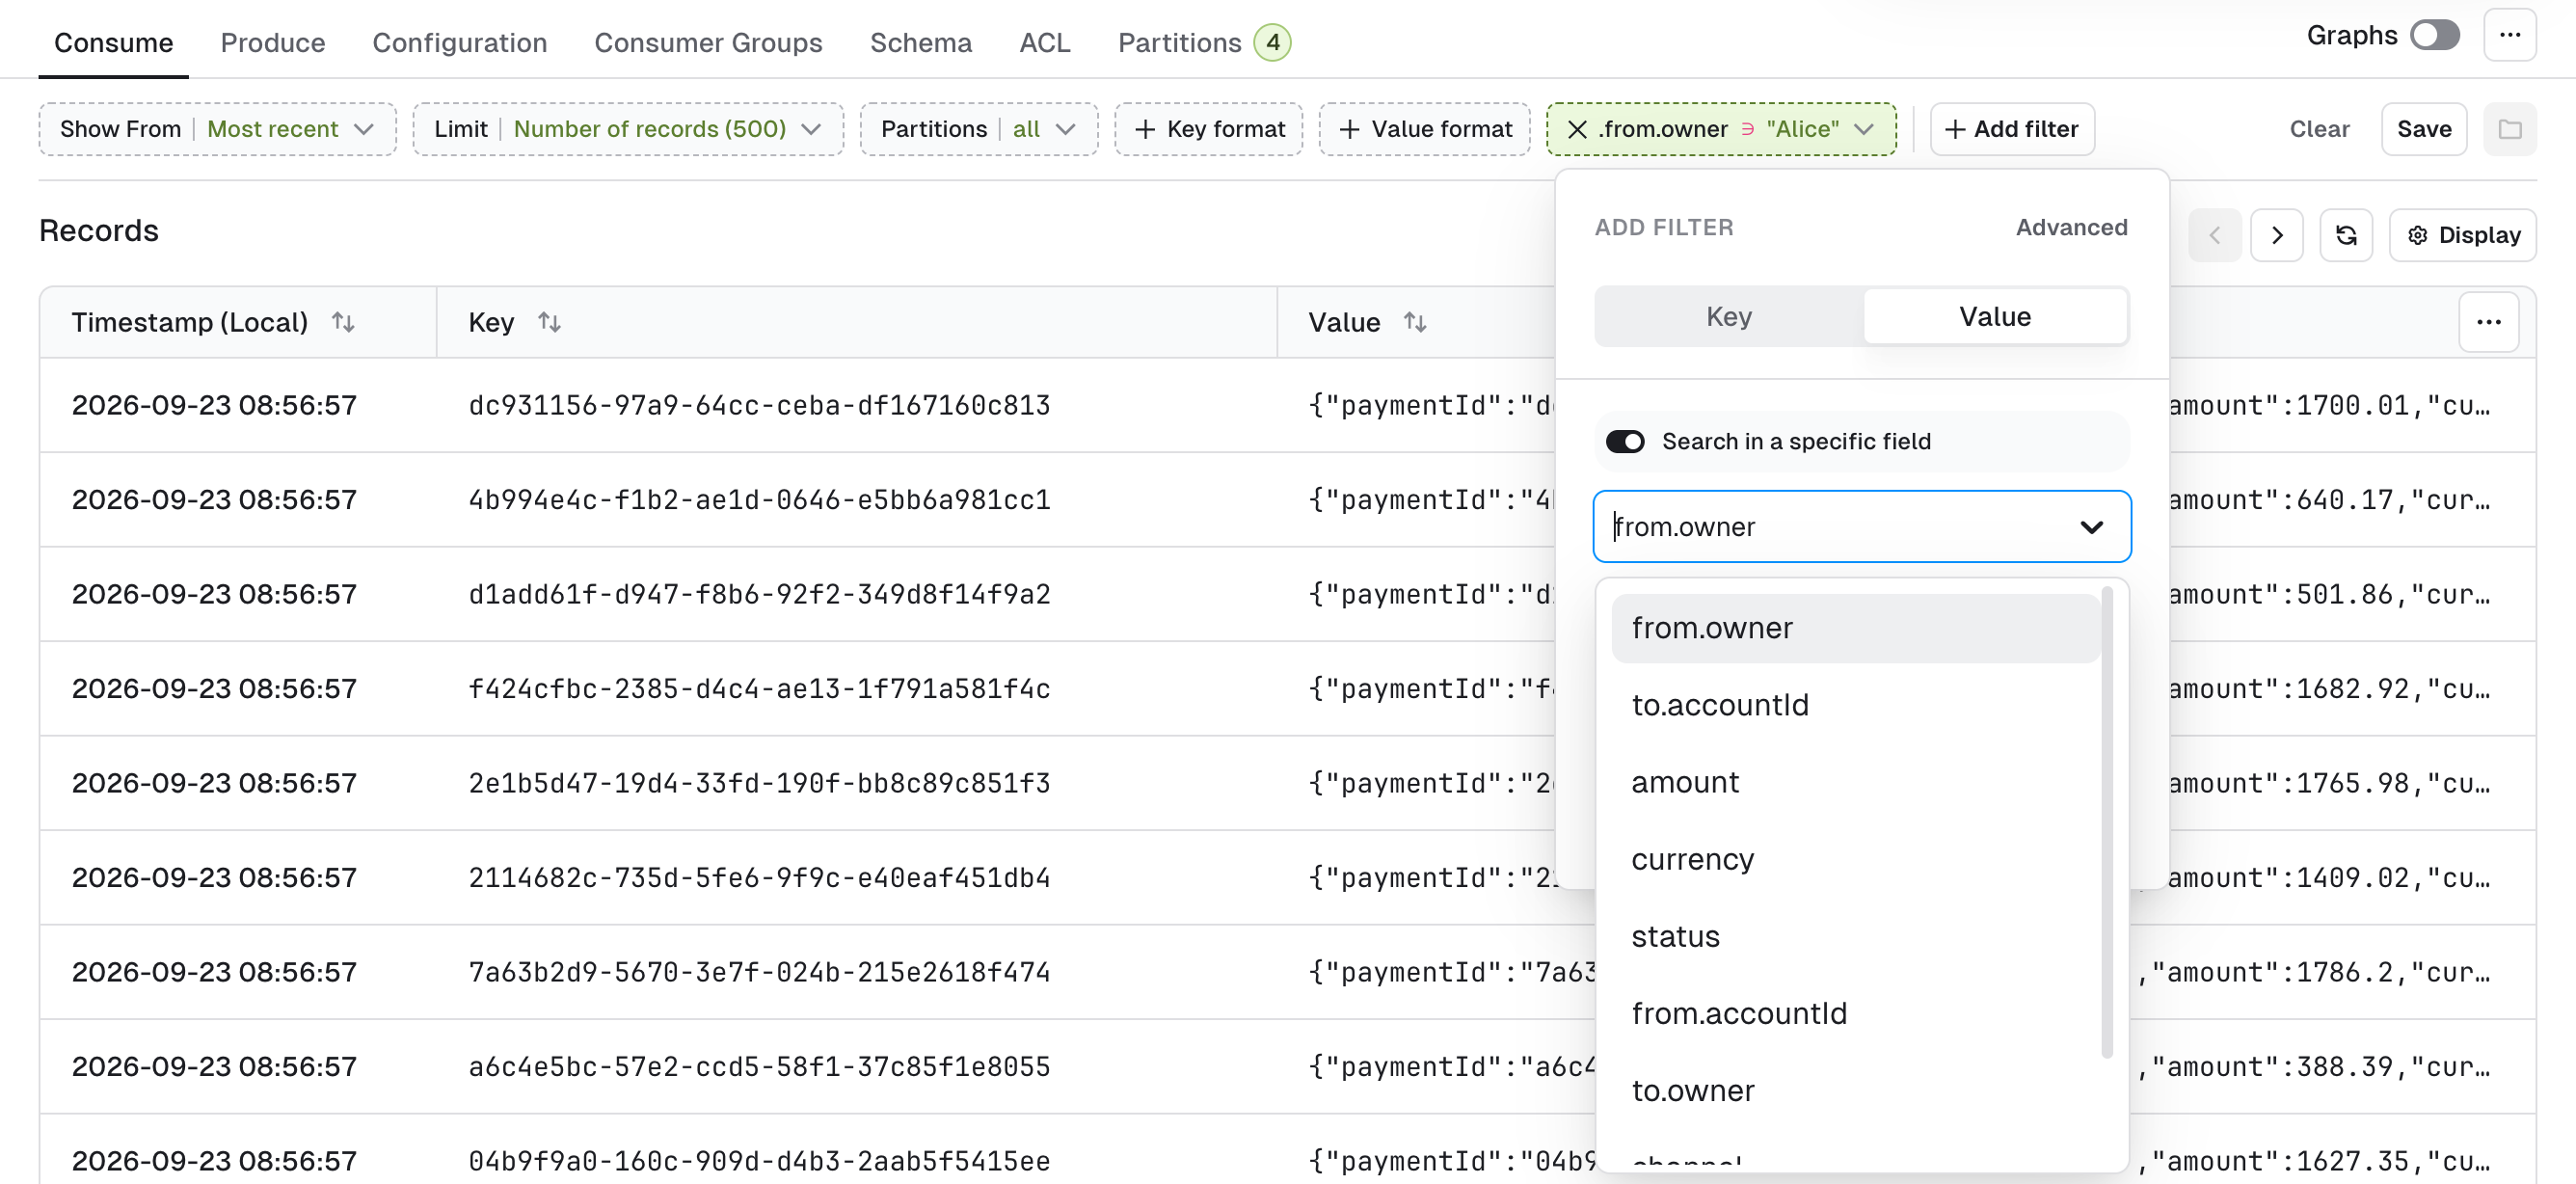
Task: Open the ACL tab
Action: (1045, 42)
